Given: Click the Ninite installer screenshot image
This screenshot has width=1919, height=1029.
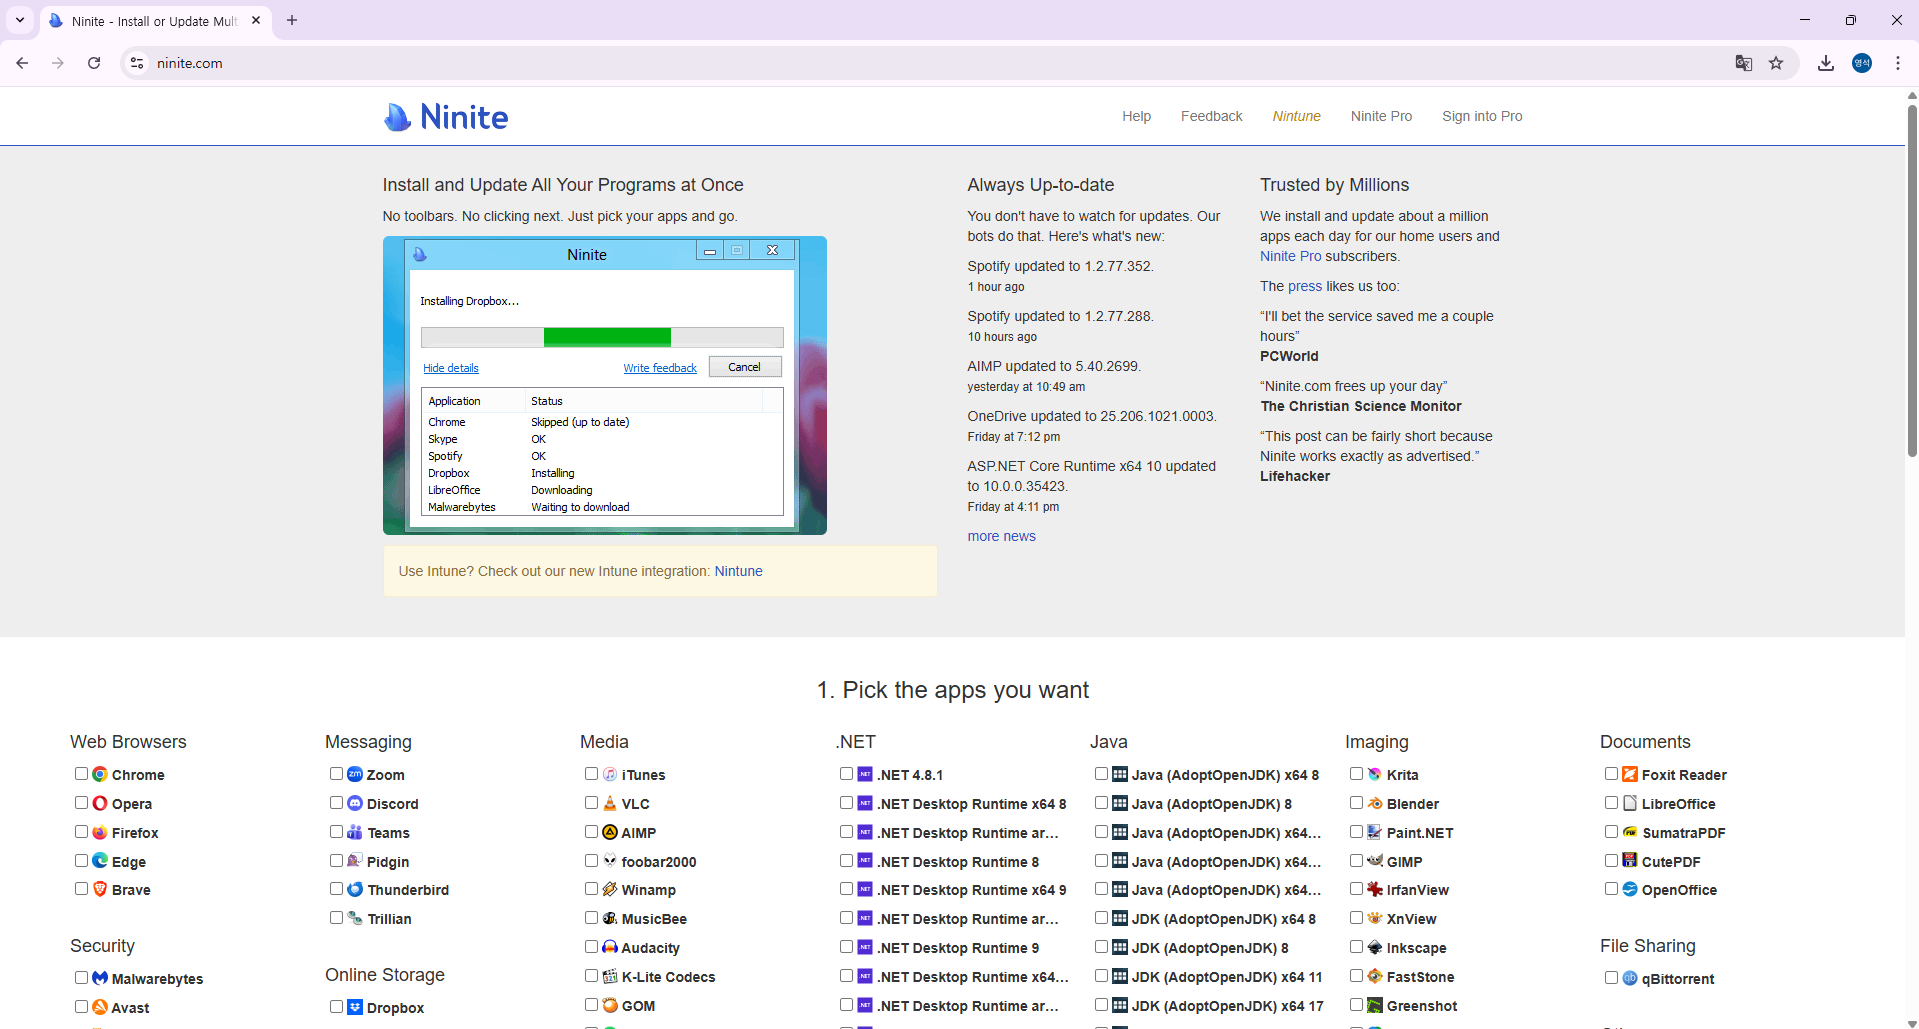Looking at the screenshot, I should pyautogui.click(x=604, y=385).
